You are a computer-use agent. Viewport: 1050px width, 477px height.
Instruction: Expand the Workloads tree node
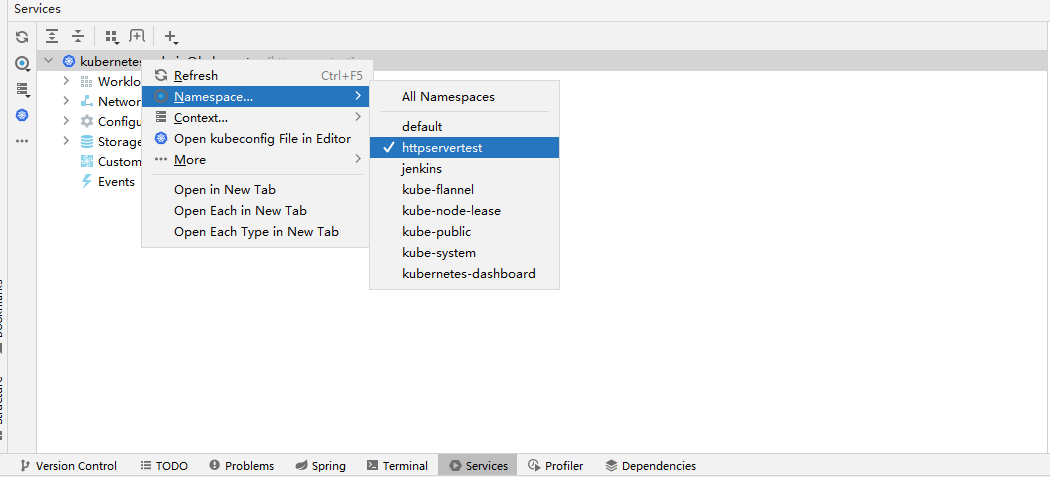[66, 81]
